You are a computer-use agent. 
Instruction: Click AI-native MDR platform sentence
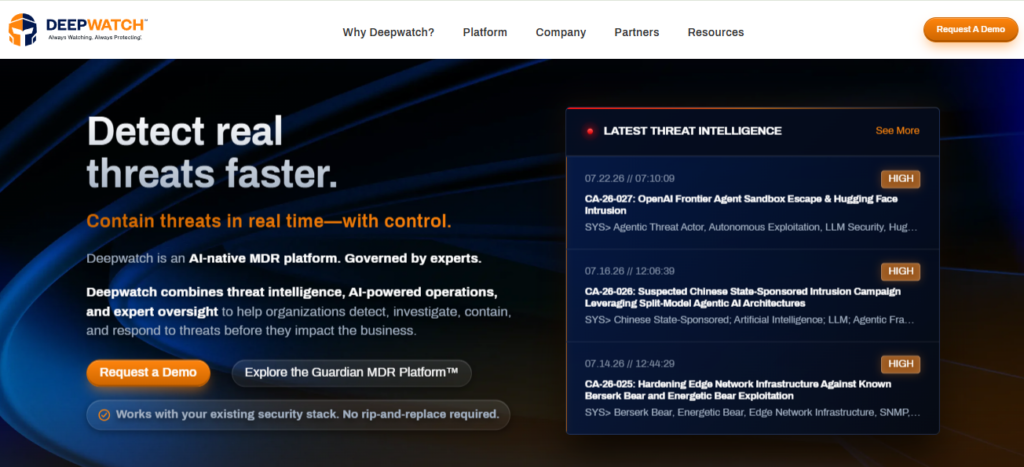point(284,259)
